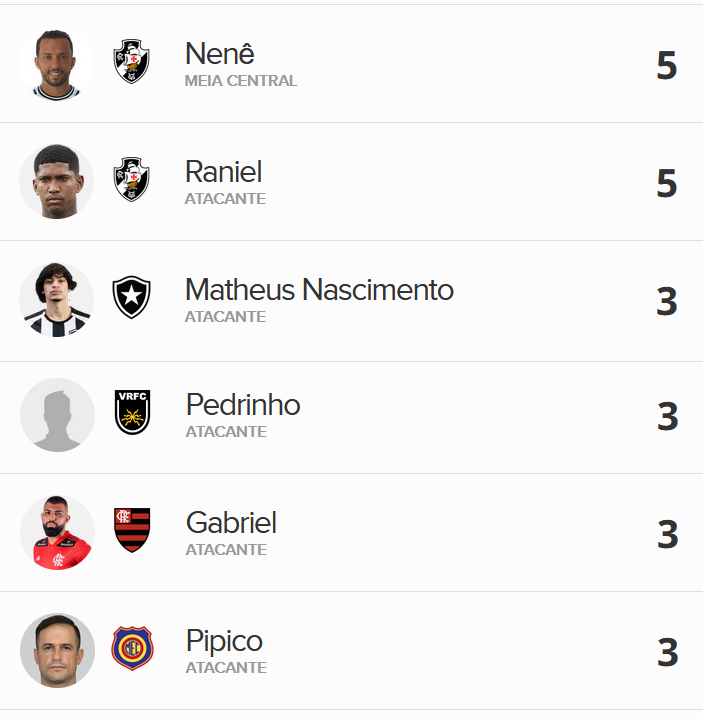Open the Pipico name link

click(224, 641)
